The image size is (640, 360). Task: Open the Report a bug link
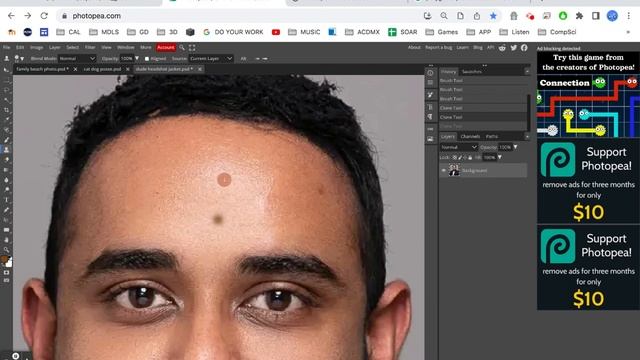[x=438, y=48]
